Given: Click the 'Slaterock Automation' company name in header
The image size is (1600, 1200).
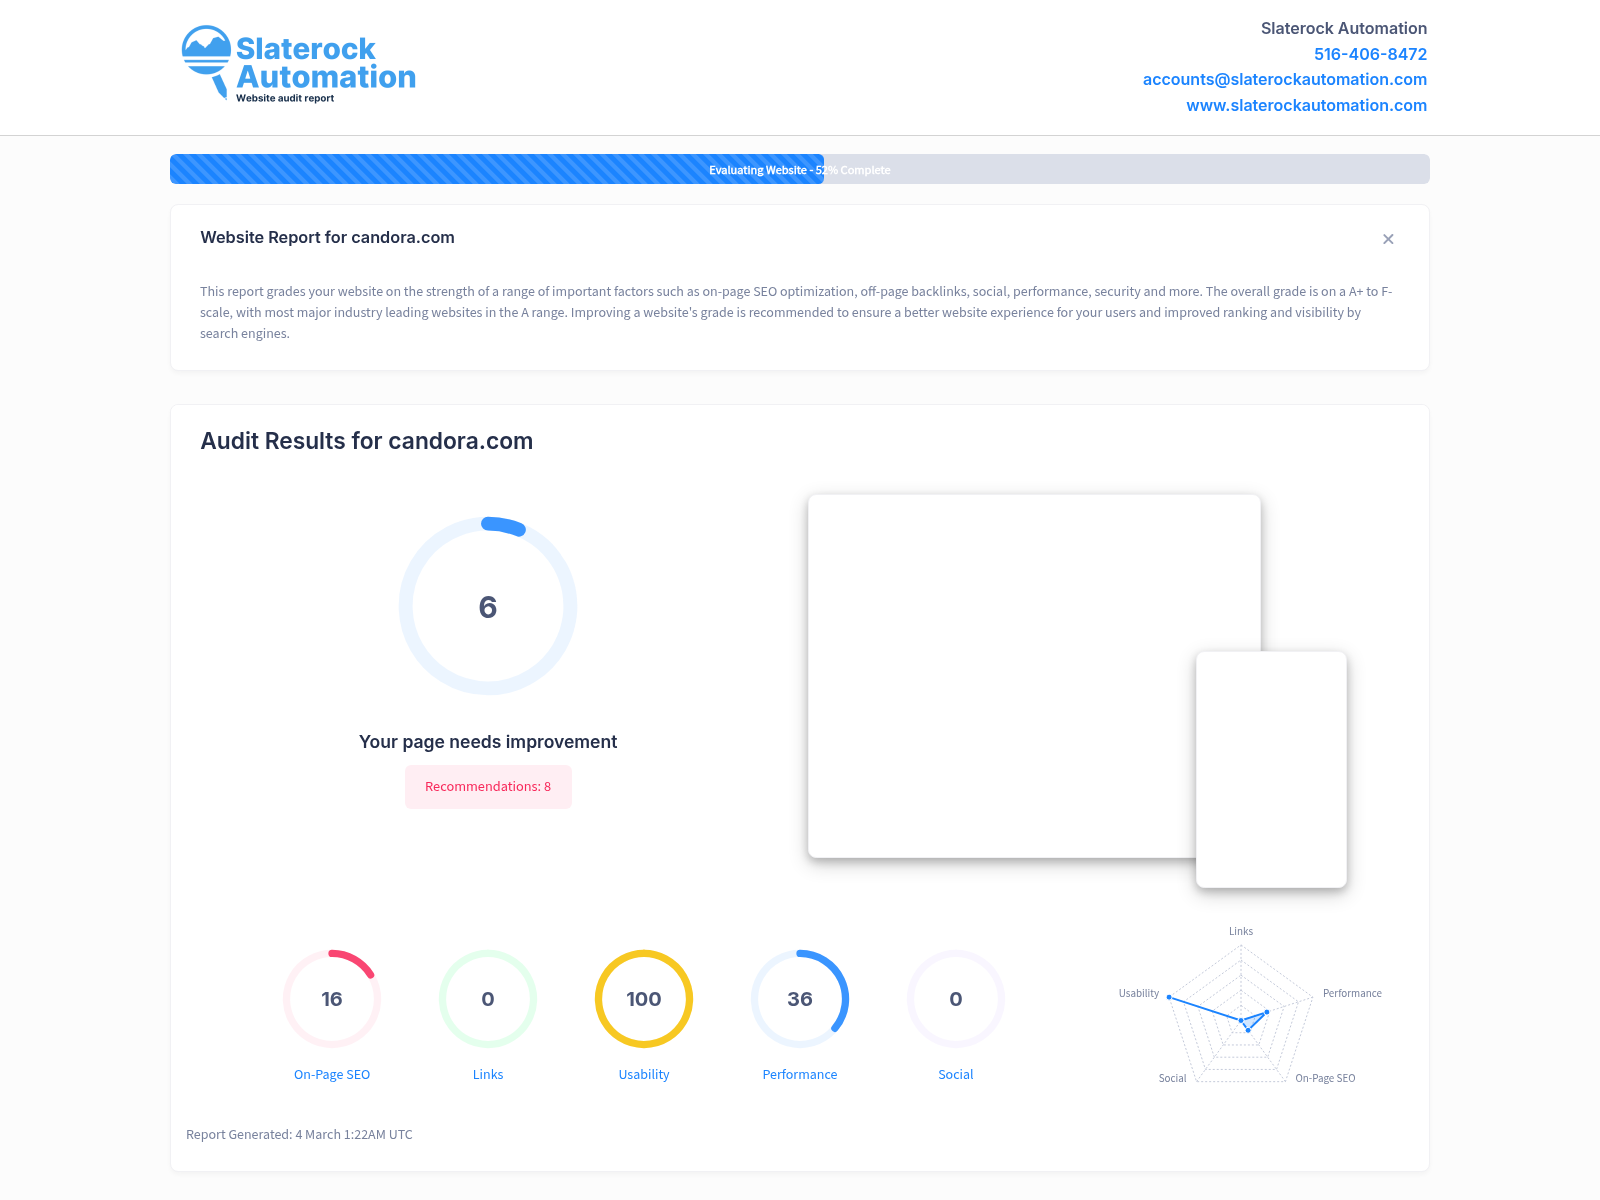Looking at the screenshot, I should point(1344,28).
